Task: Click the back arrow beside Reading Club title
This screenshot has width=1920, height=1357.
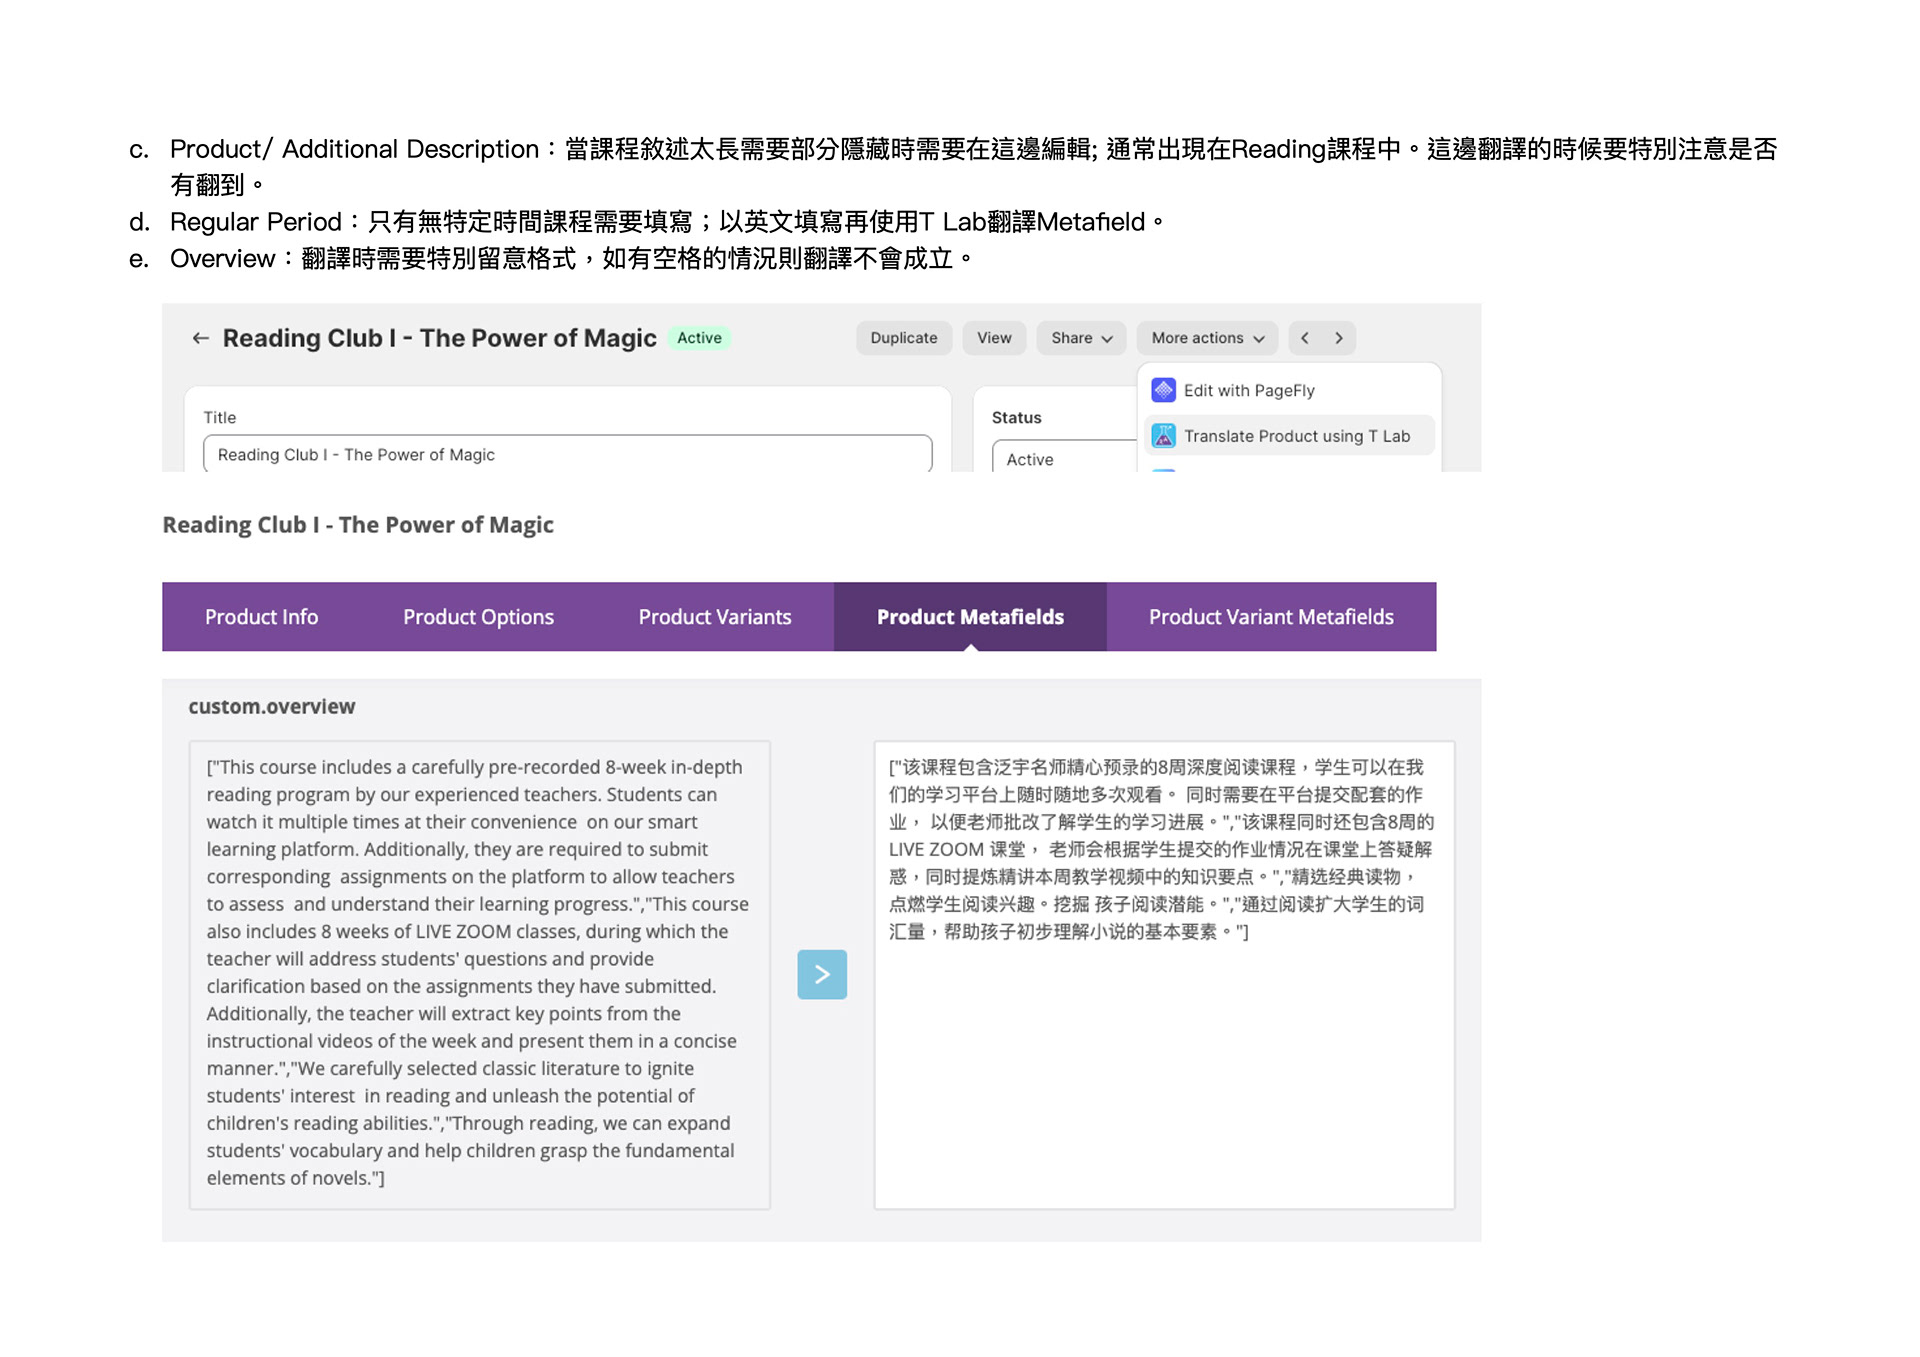Action: (200, 338)
